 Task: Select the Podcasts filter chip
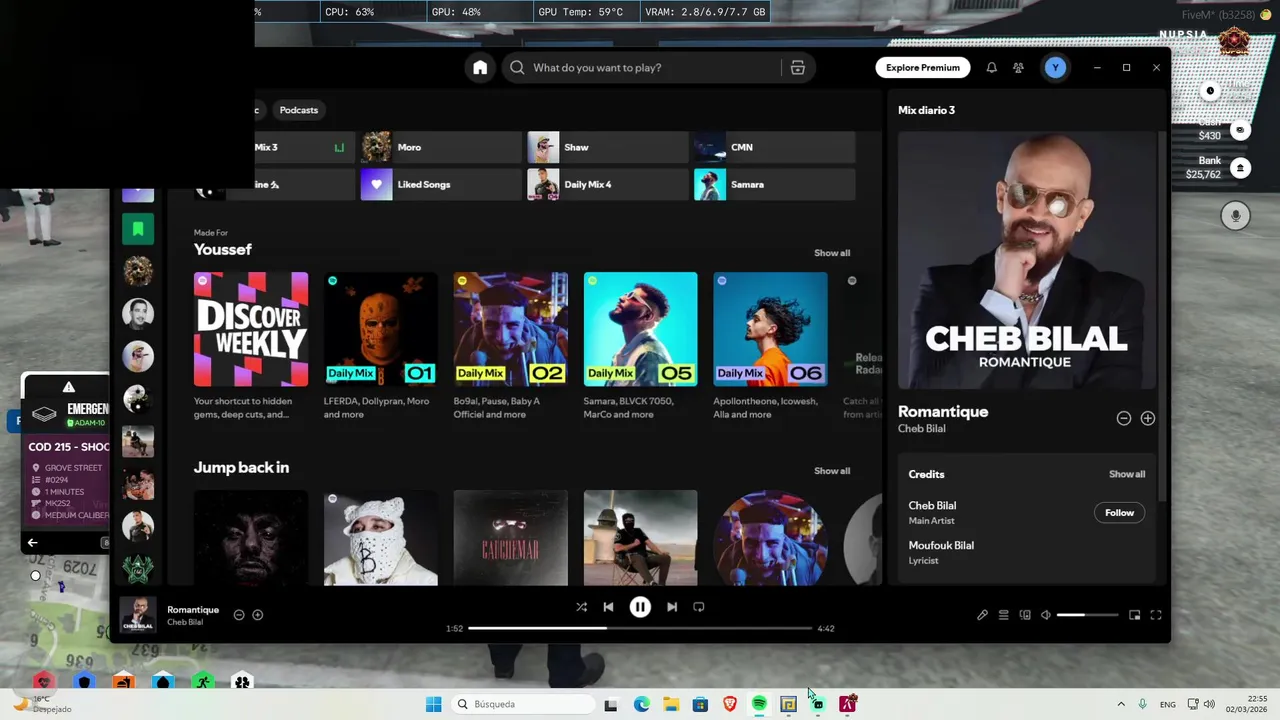[x=299, y=110]
